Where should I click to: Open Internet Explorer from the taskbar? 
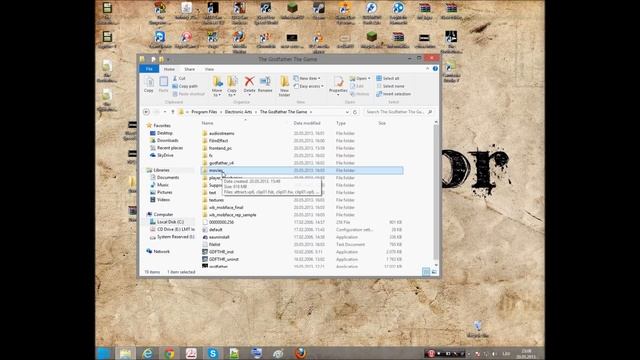click(147, 353)
